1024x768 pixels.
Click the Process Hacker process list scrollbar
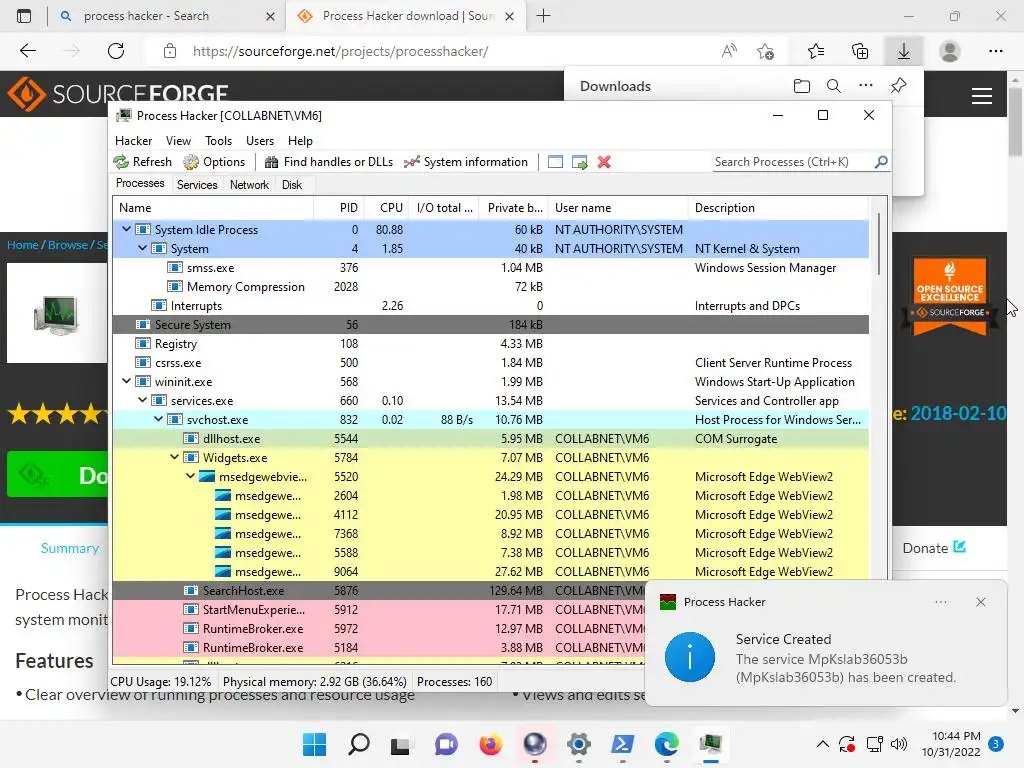pos(879,244)
